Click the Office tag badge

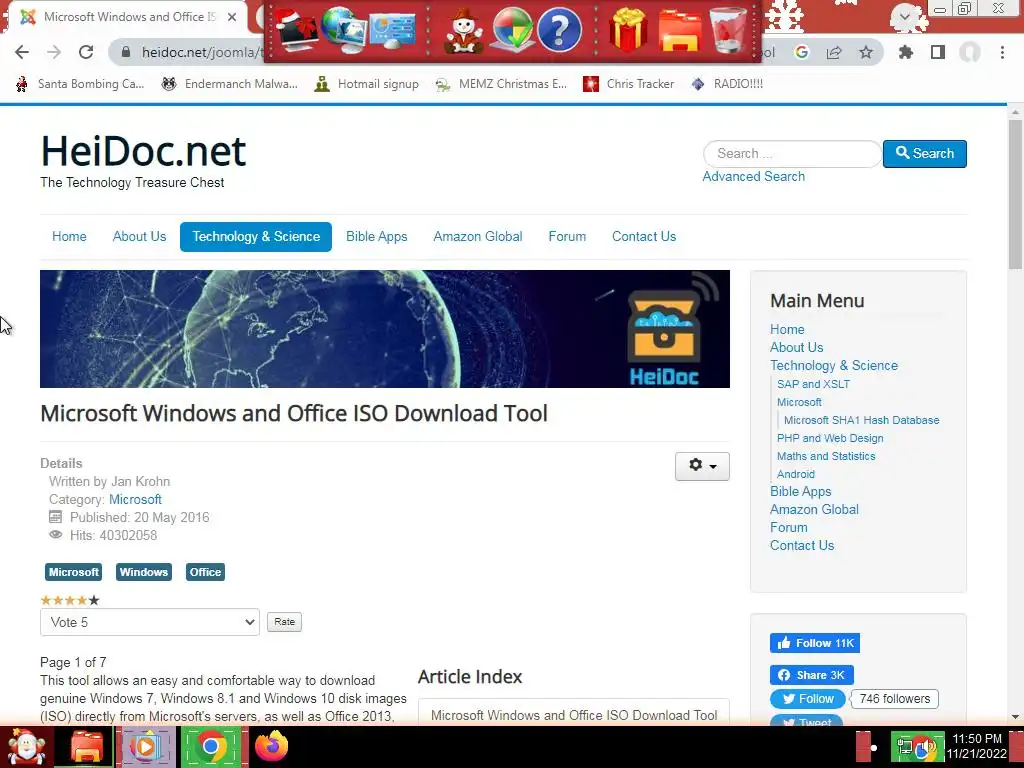click(205, 572)
